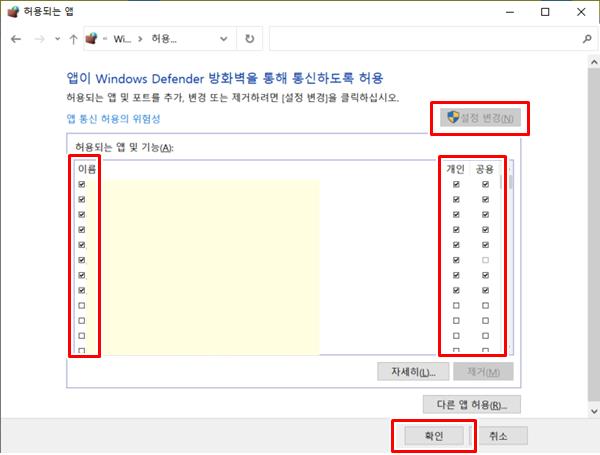This screenshot has width=600, height=455.
Task: Toggle the first row's 개인 checkbox
Action: [456, 184]
